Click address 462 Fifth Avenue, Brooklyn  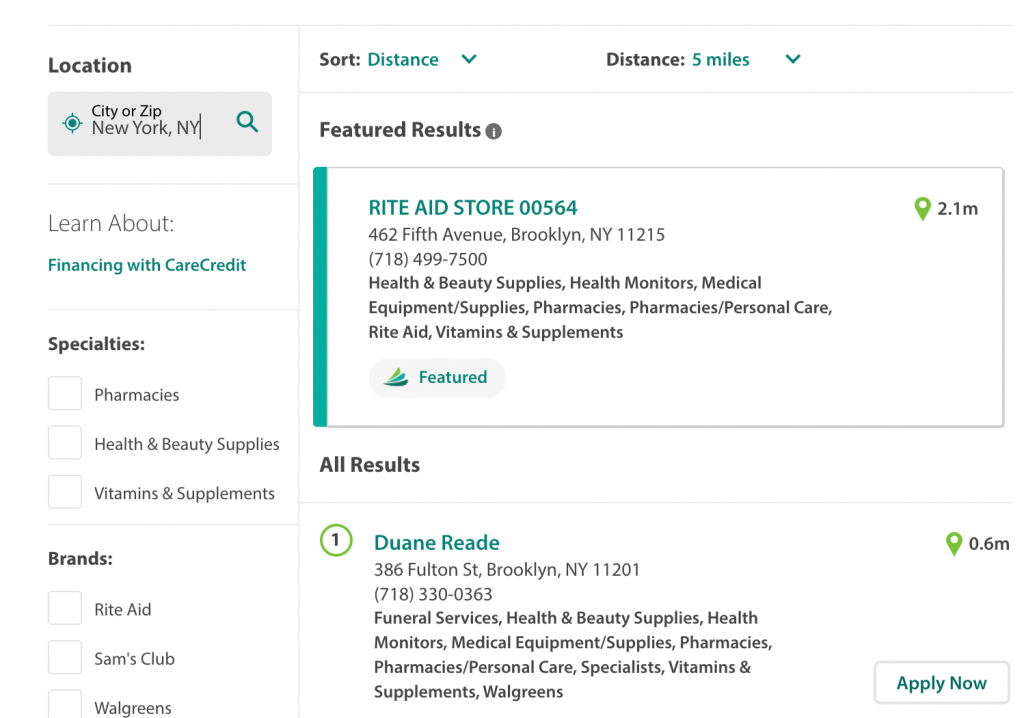[x=517, y=235]
